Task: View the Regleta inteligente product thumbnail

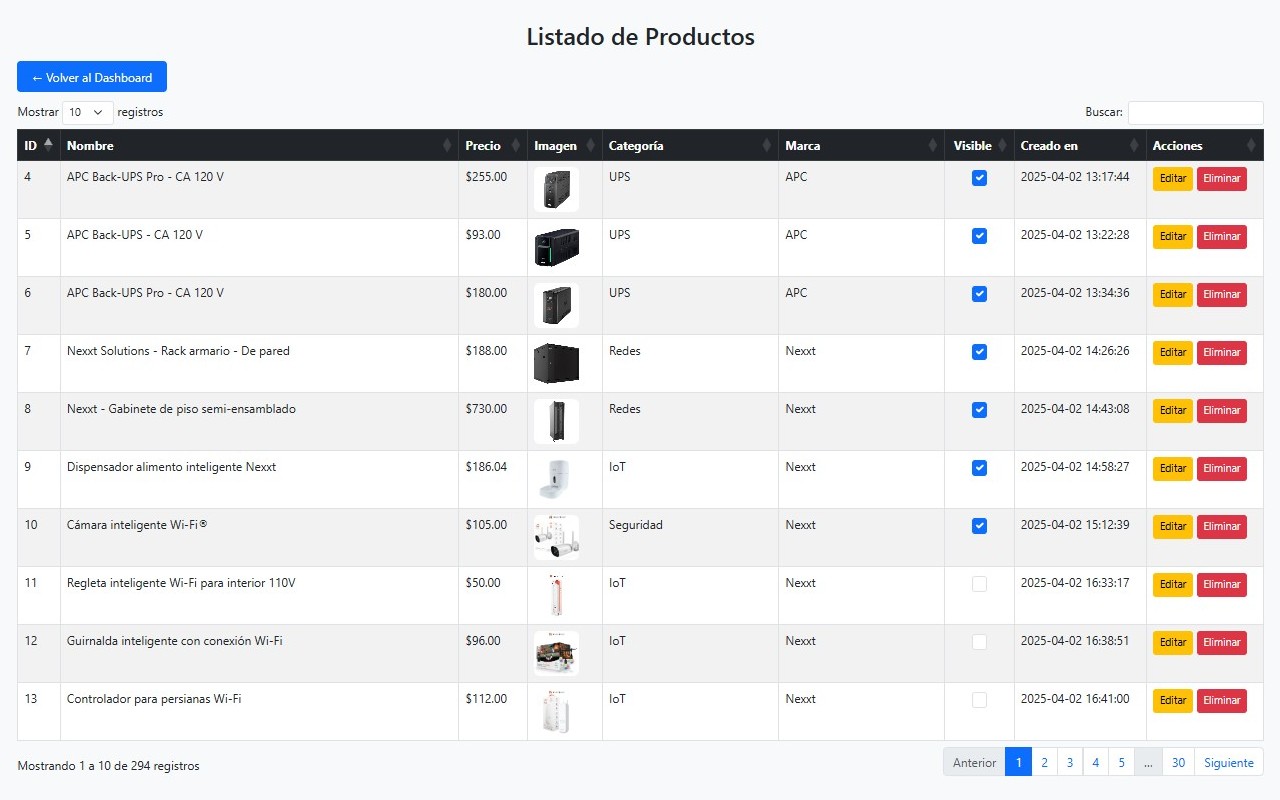Action: click(x=556, y=596)
